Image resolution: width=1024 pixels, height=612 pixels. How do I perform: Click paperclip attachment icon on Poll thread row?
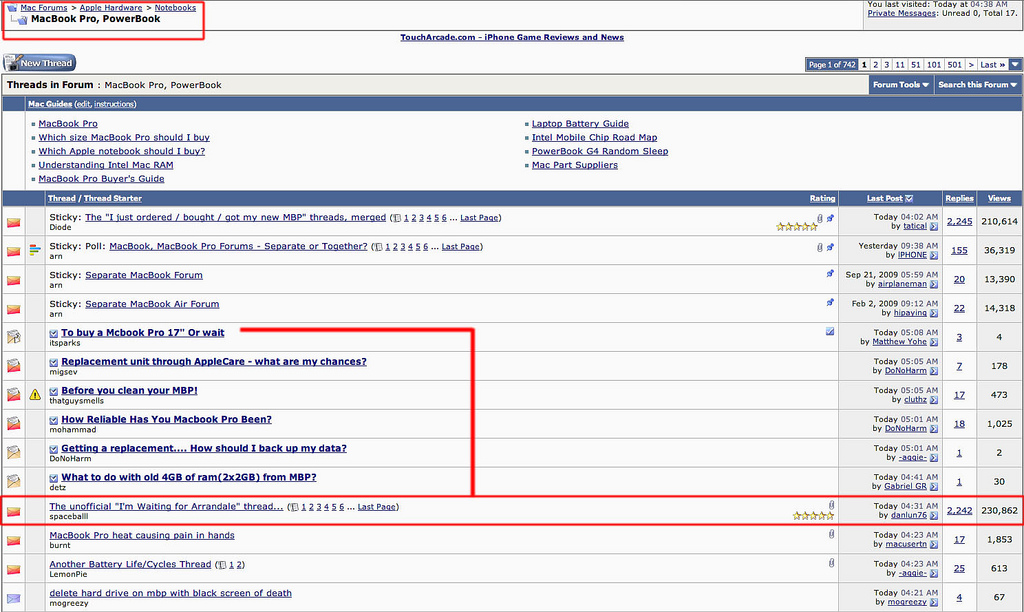[820, 248]
